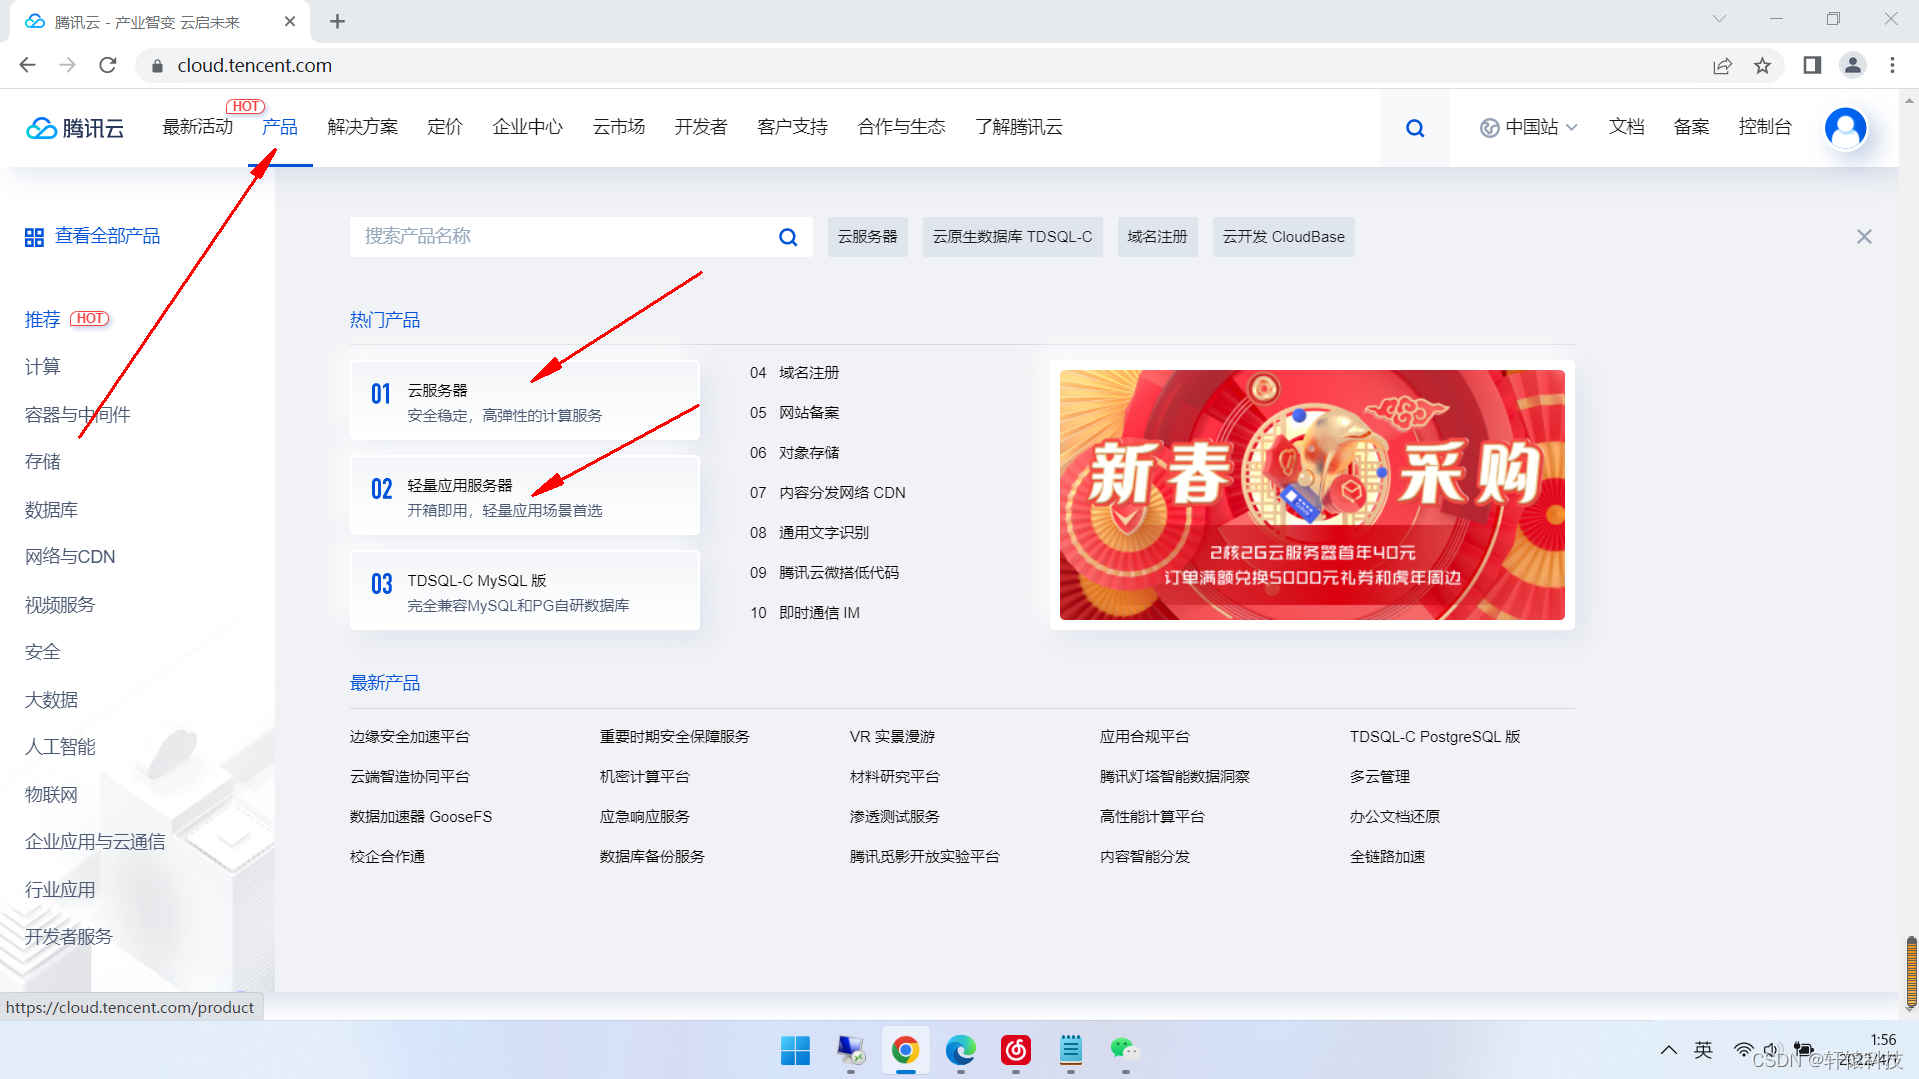This screenshot has width=1919, height=1079.
Task: Open the music player from the taskbar
Action: click(x=1015, y=1051)
